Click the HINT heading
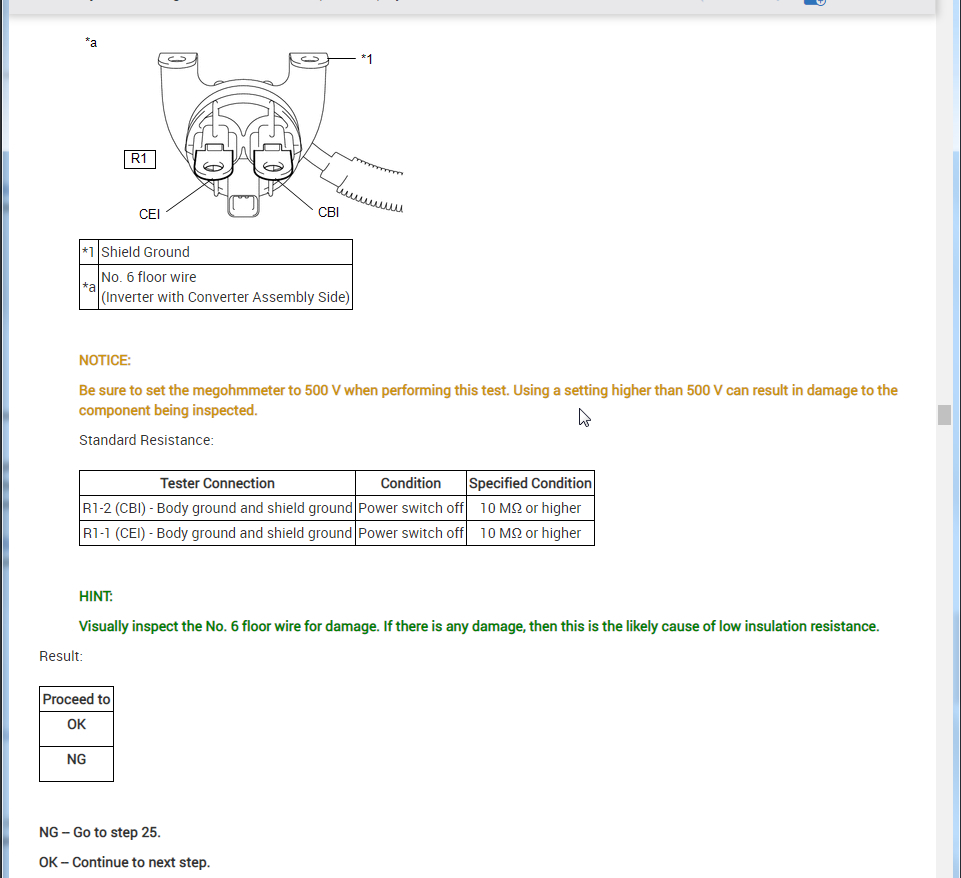This screenshot has height=878, width=961. 96,596
